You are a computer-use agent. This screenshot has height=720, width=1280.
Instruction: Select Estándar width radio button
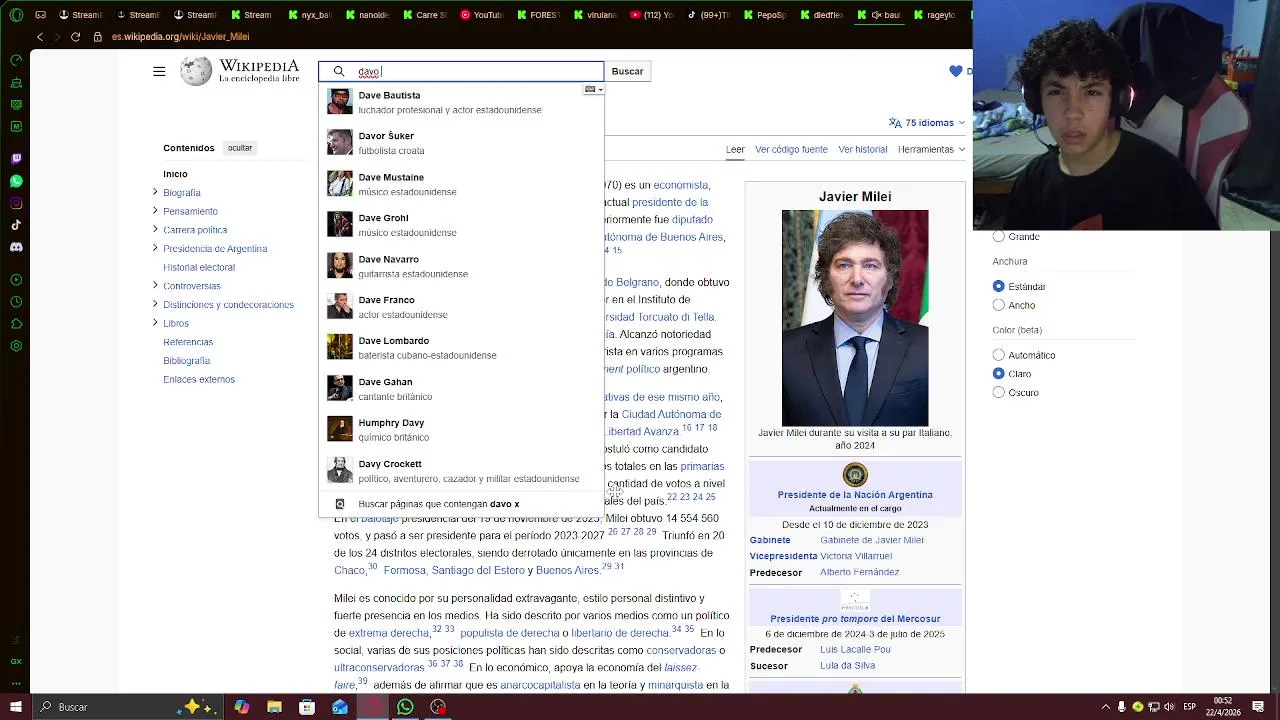click(x=999, y=286)
